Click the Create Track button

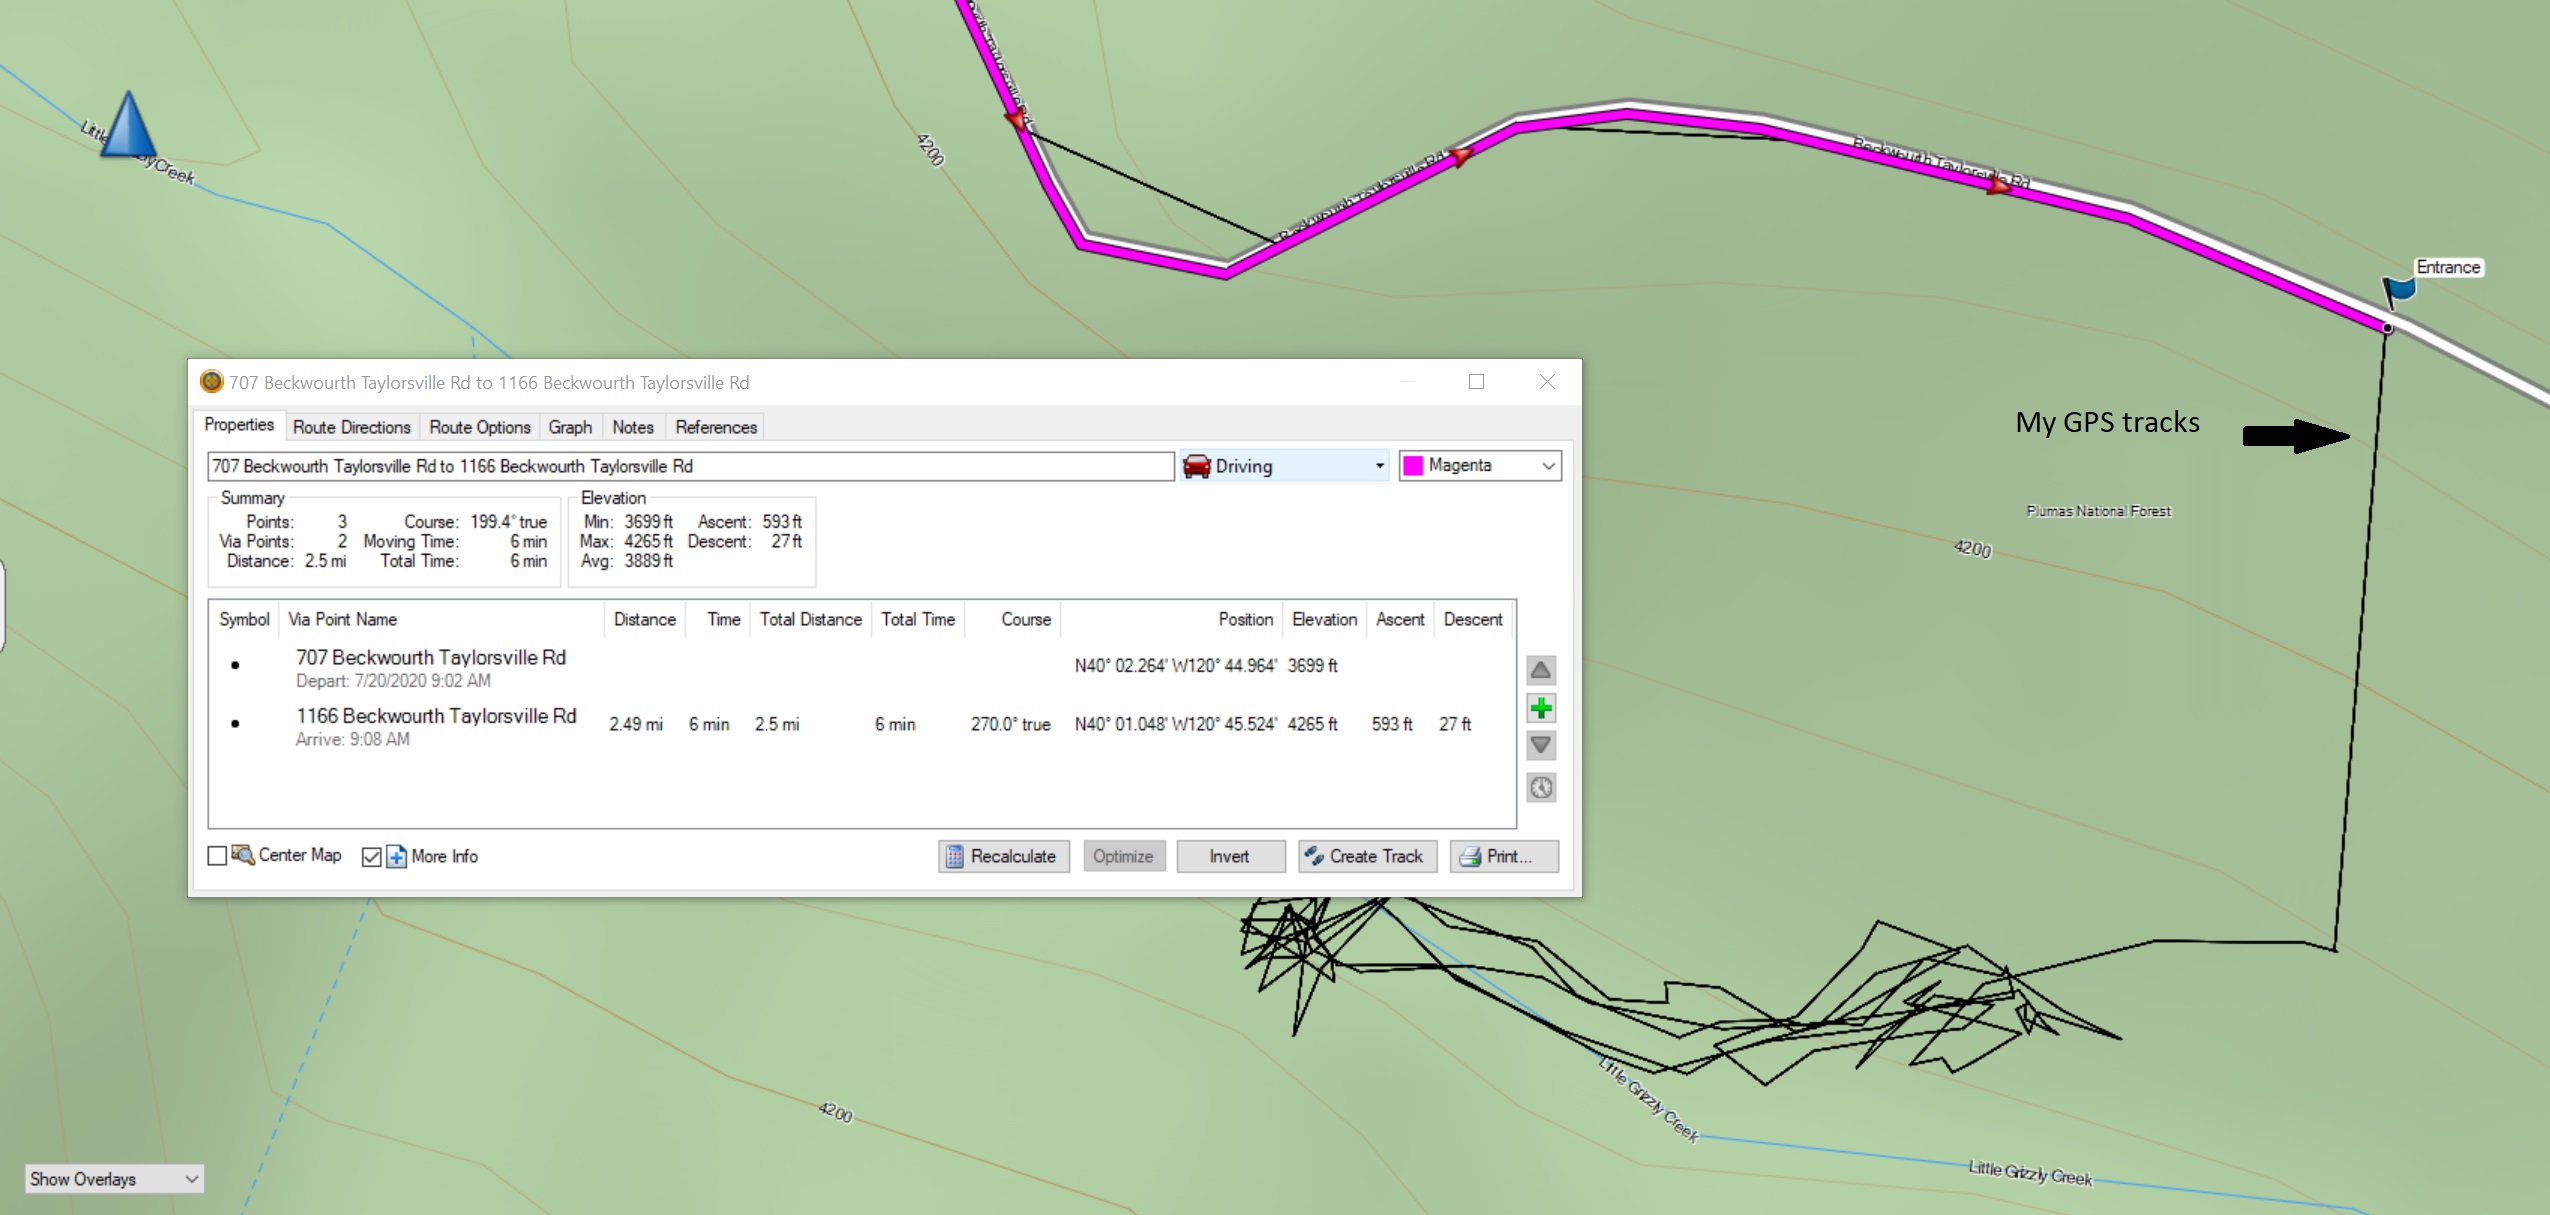click(x=1366, y=856)
